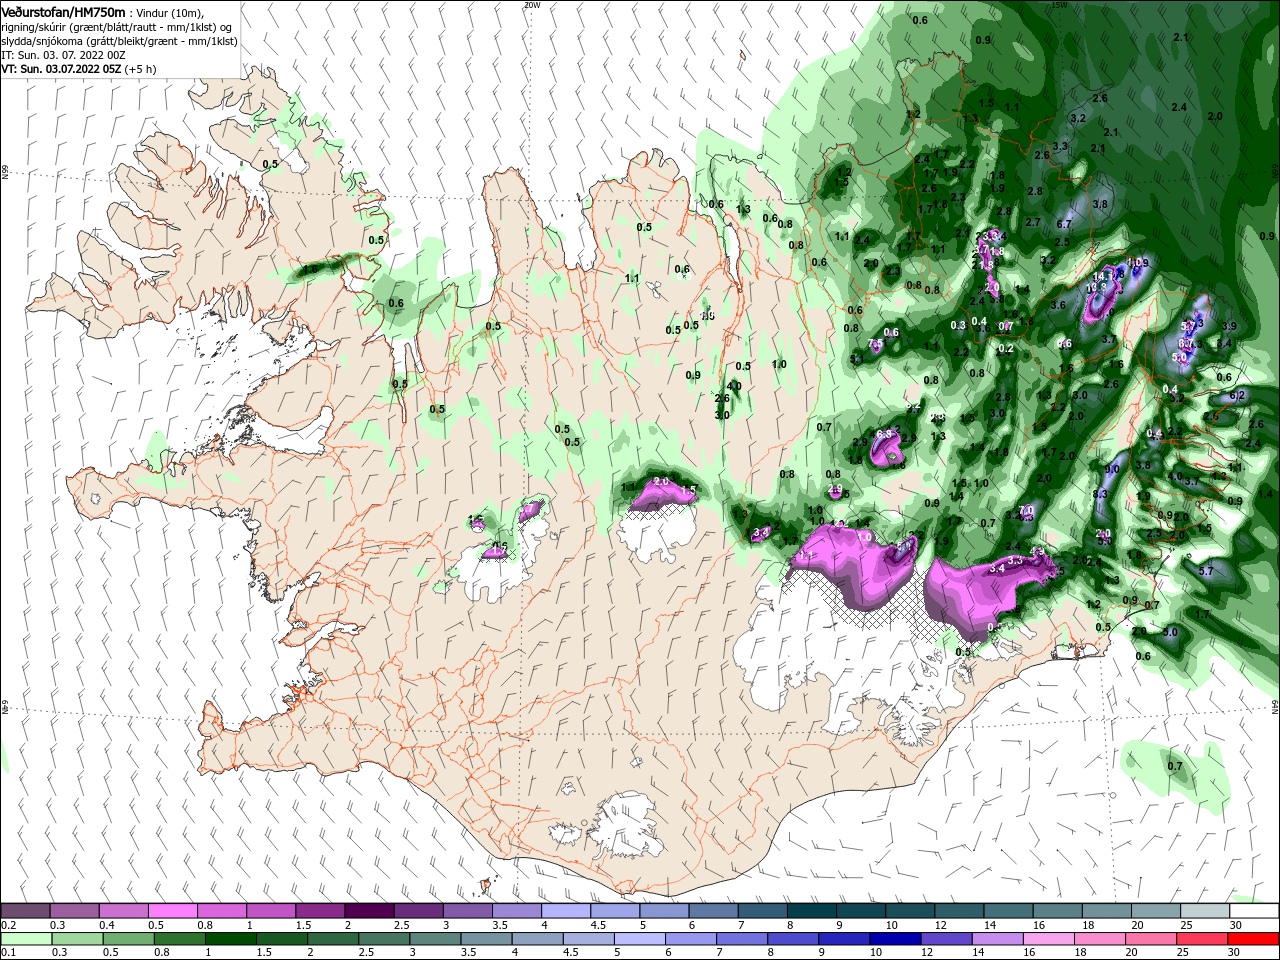Click the 'IT: Sun. 03. 07. 2022 00Z' line

click(62, 55)
